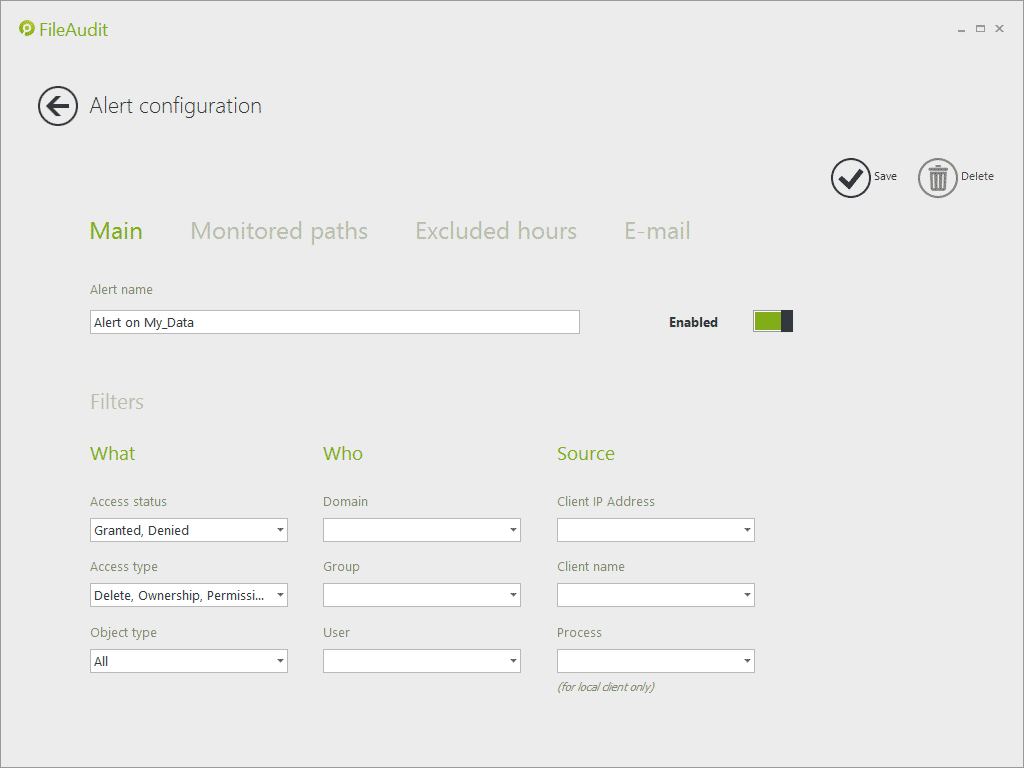Switch to the Monitored paths tab
The height and width of the screenshot is (768, 1024).
(x=279, y=231)
